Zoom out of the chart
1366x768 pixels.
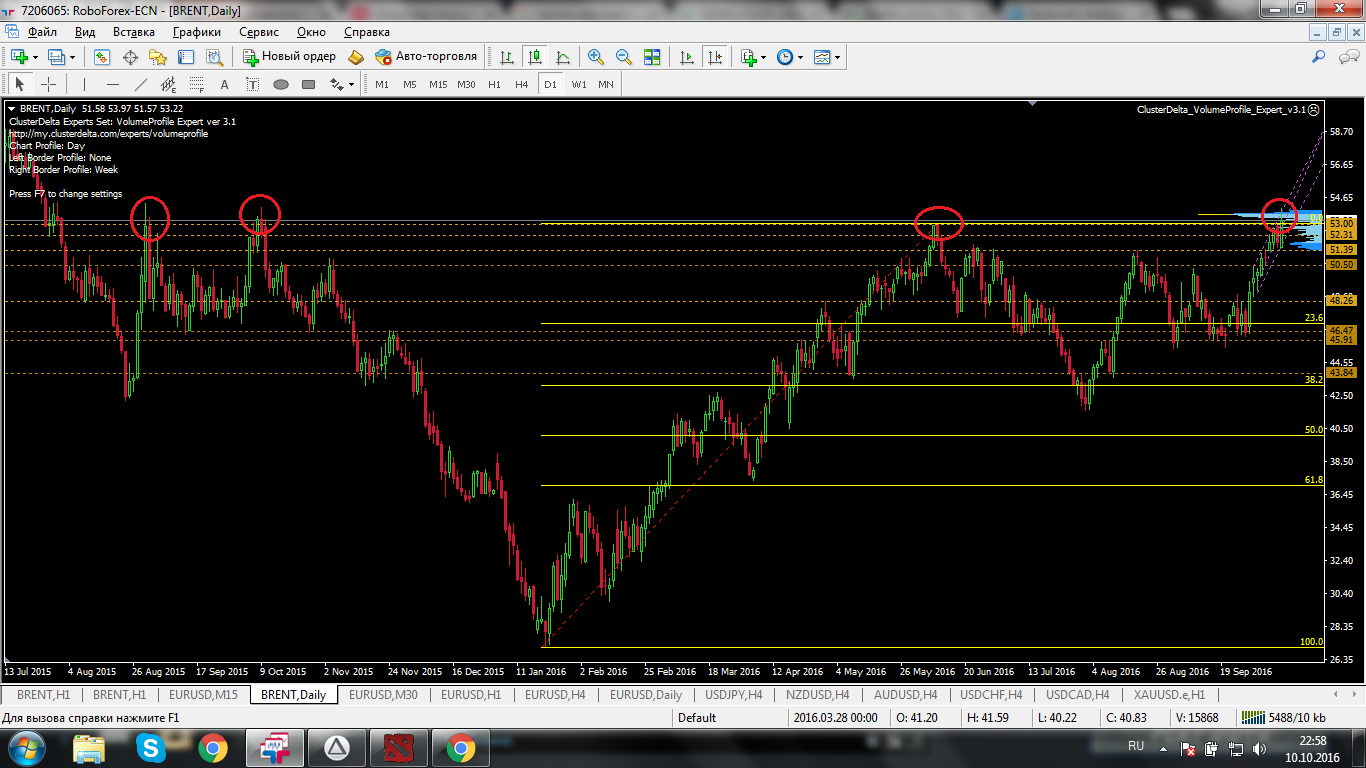click(x=624, y=57)
